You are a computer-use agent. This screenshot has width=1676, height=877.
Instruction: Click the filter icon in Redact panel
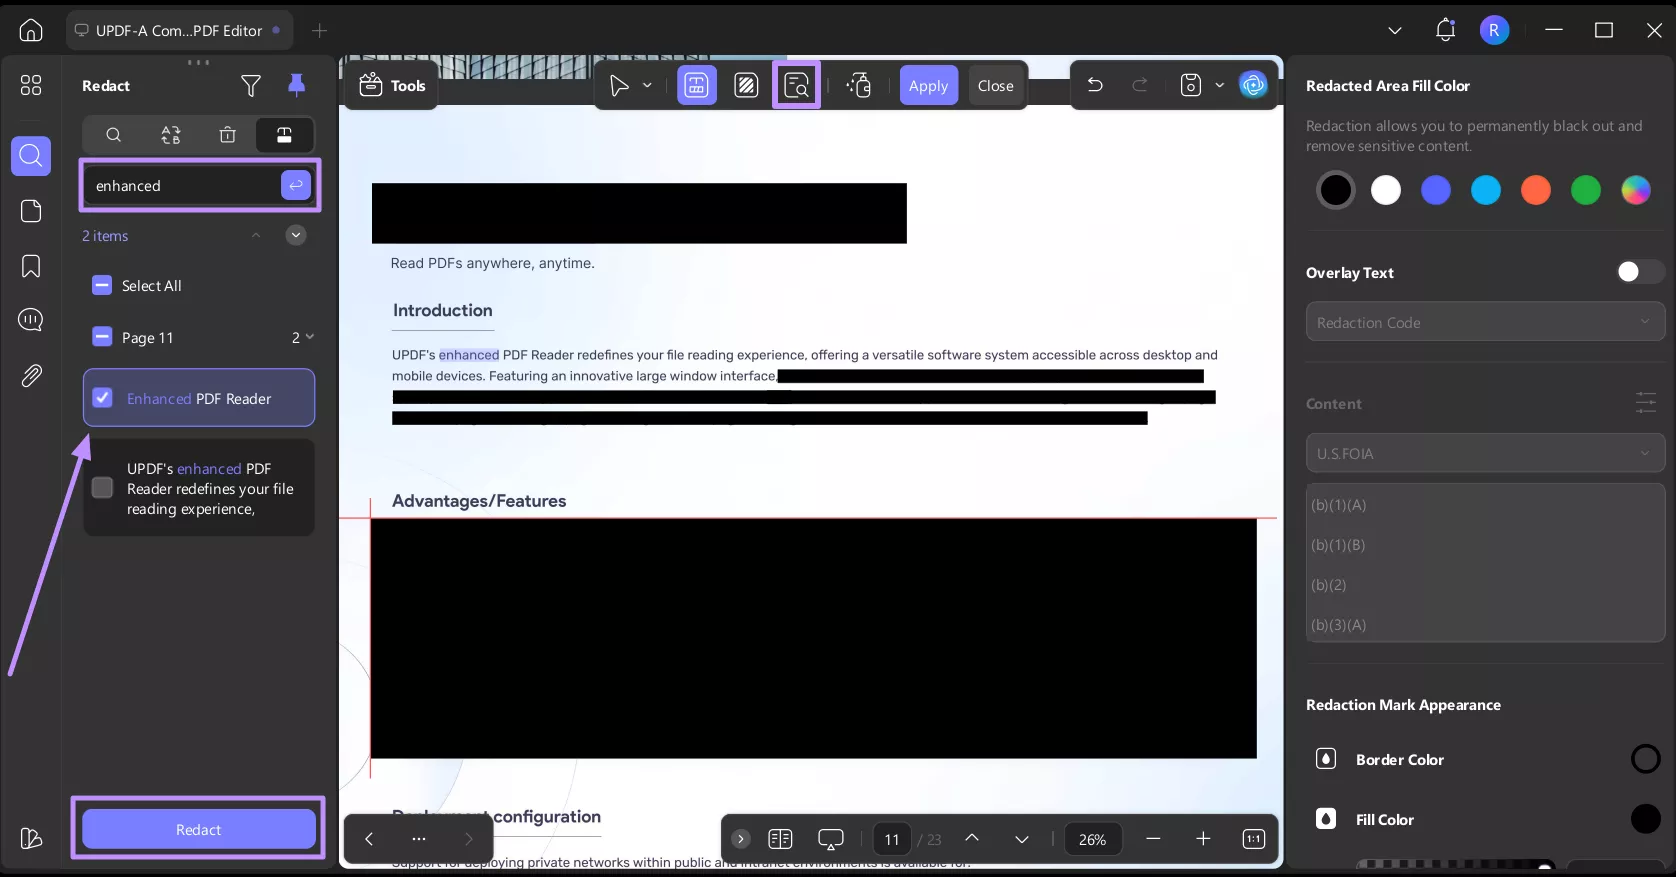251,86
